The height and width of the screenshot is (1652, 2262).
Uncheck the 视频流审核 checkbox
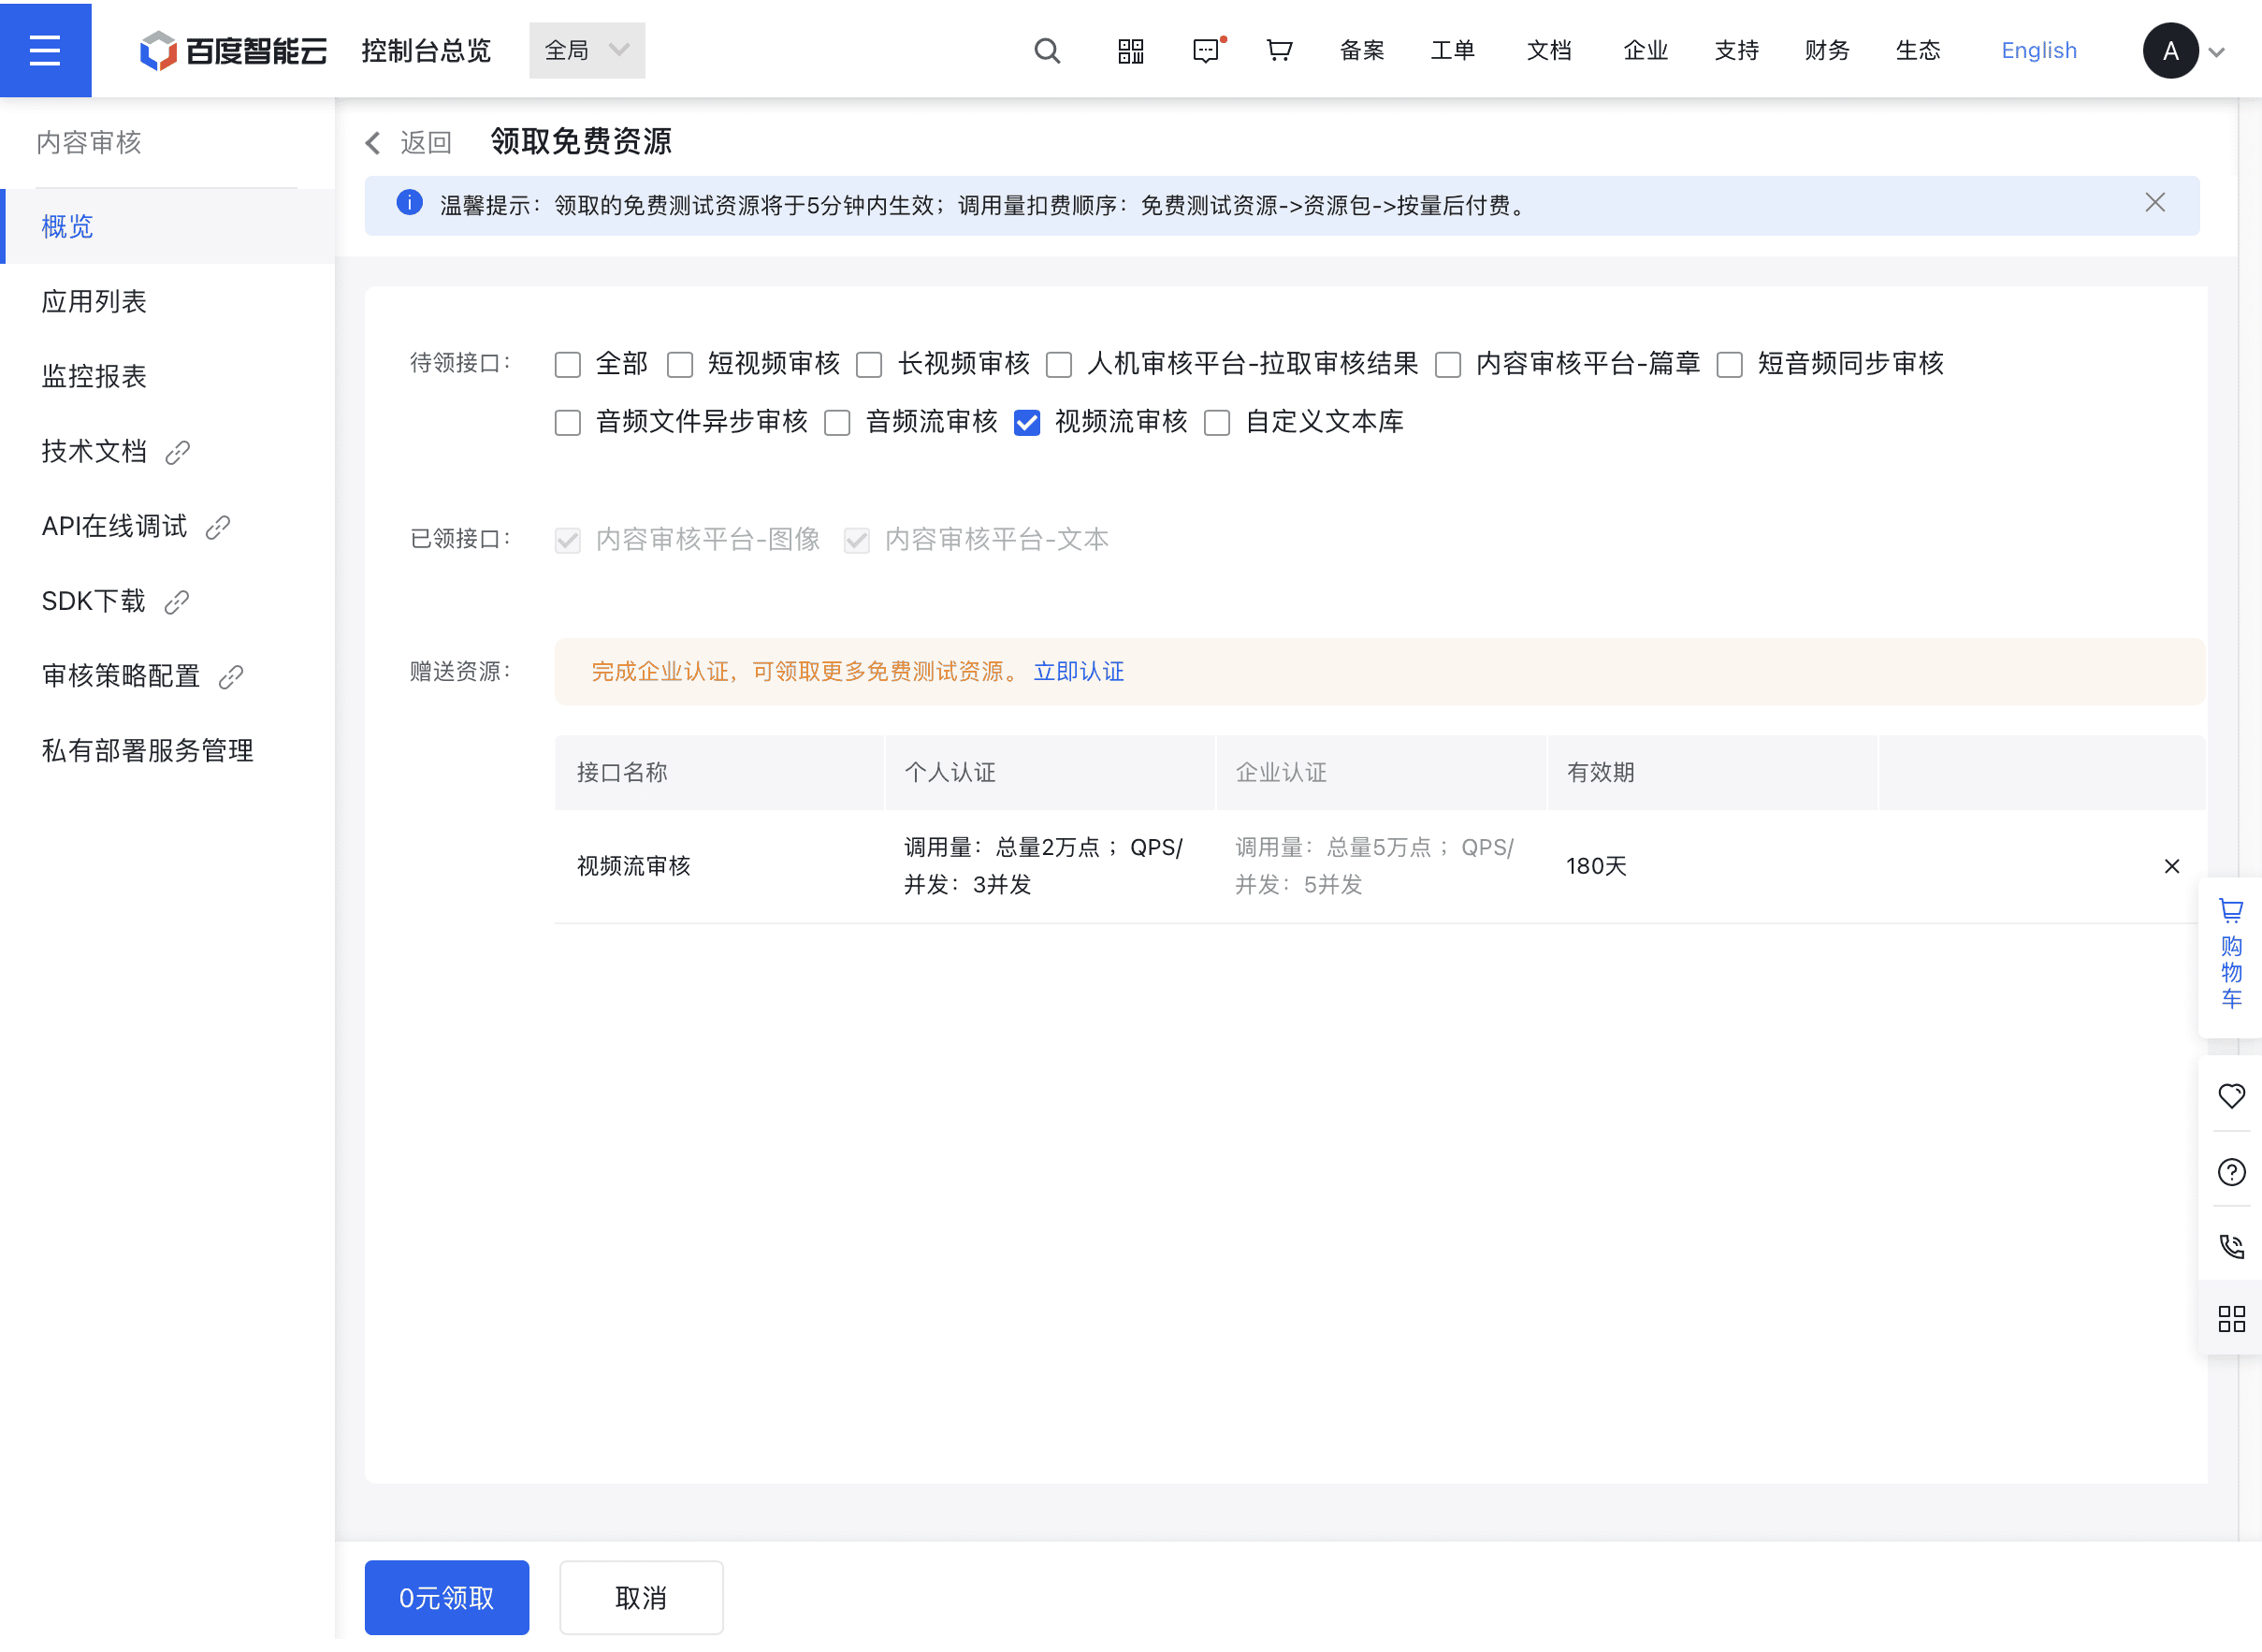click(1027, 423)
